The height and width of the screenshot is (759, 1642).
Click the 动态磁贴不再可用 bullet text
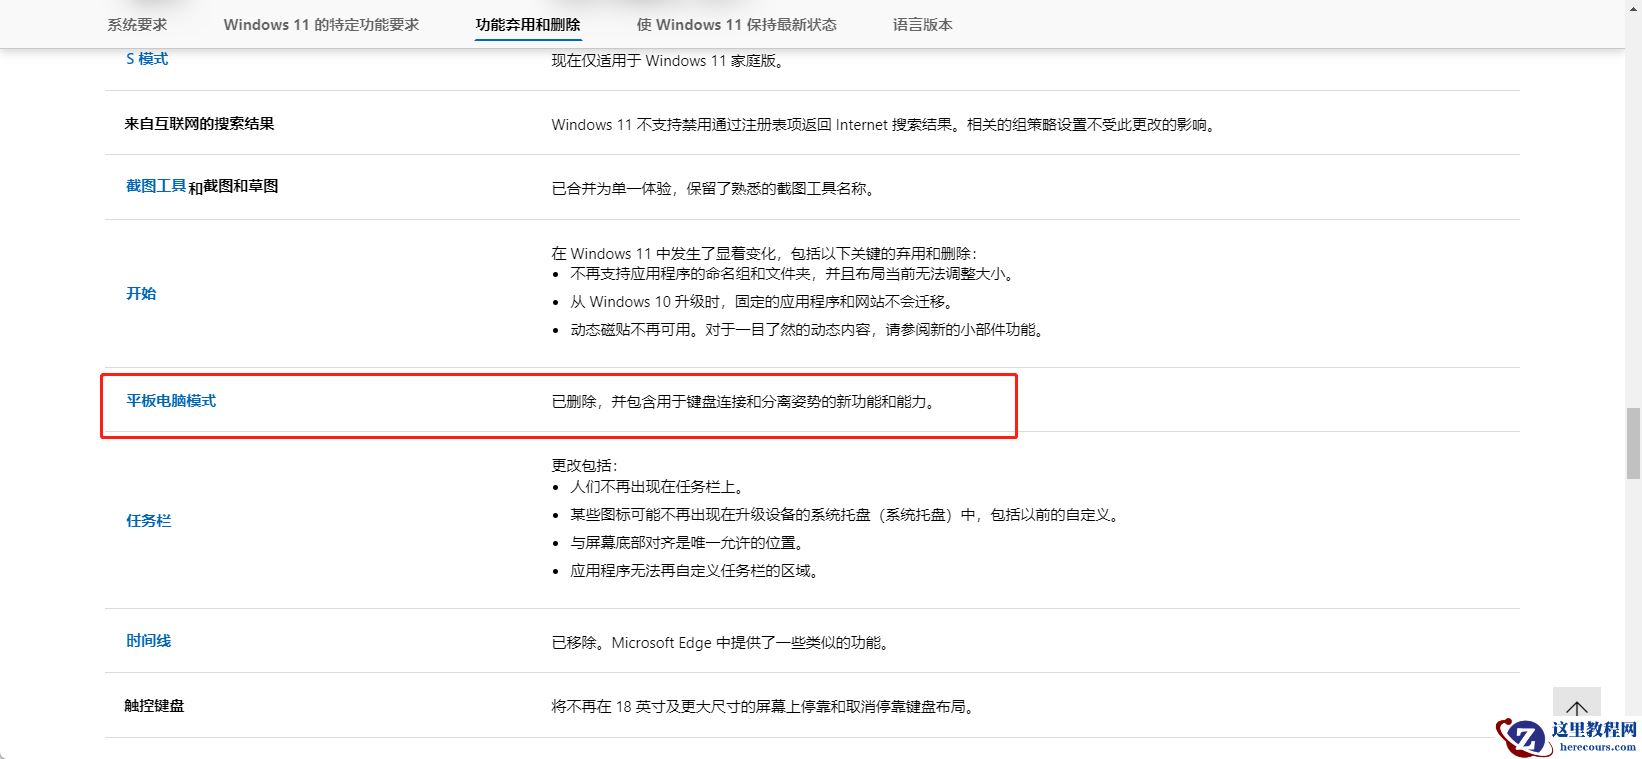tap(808, 330)
